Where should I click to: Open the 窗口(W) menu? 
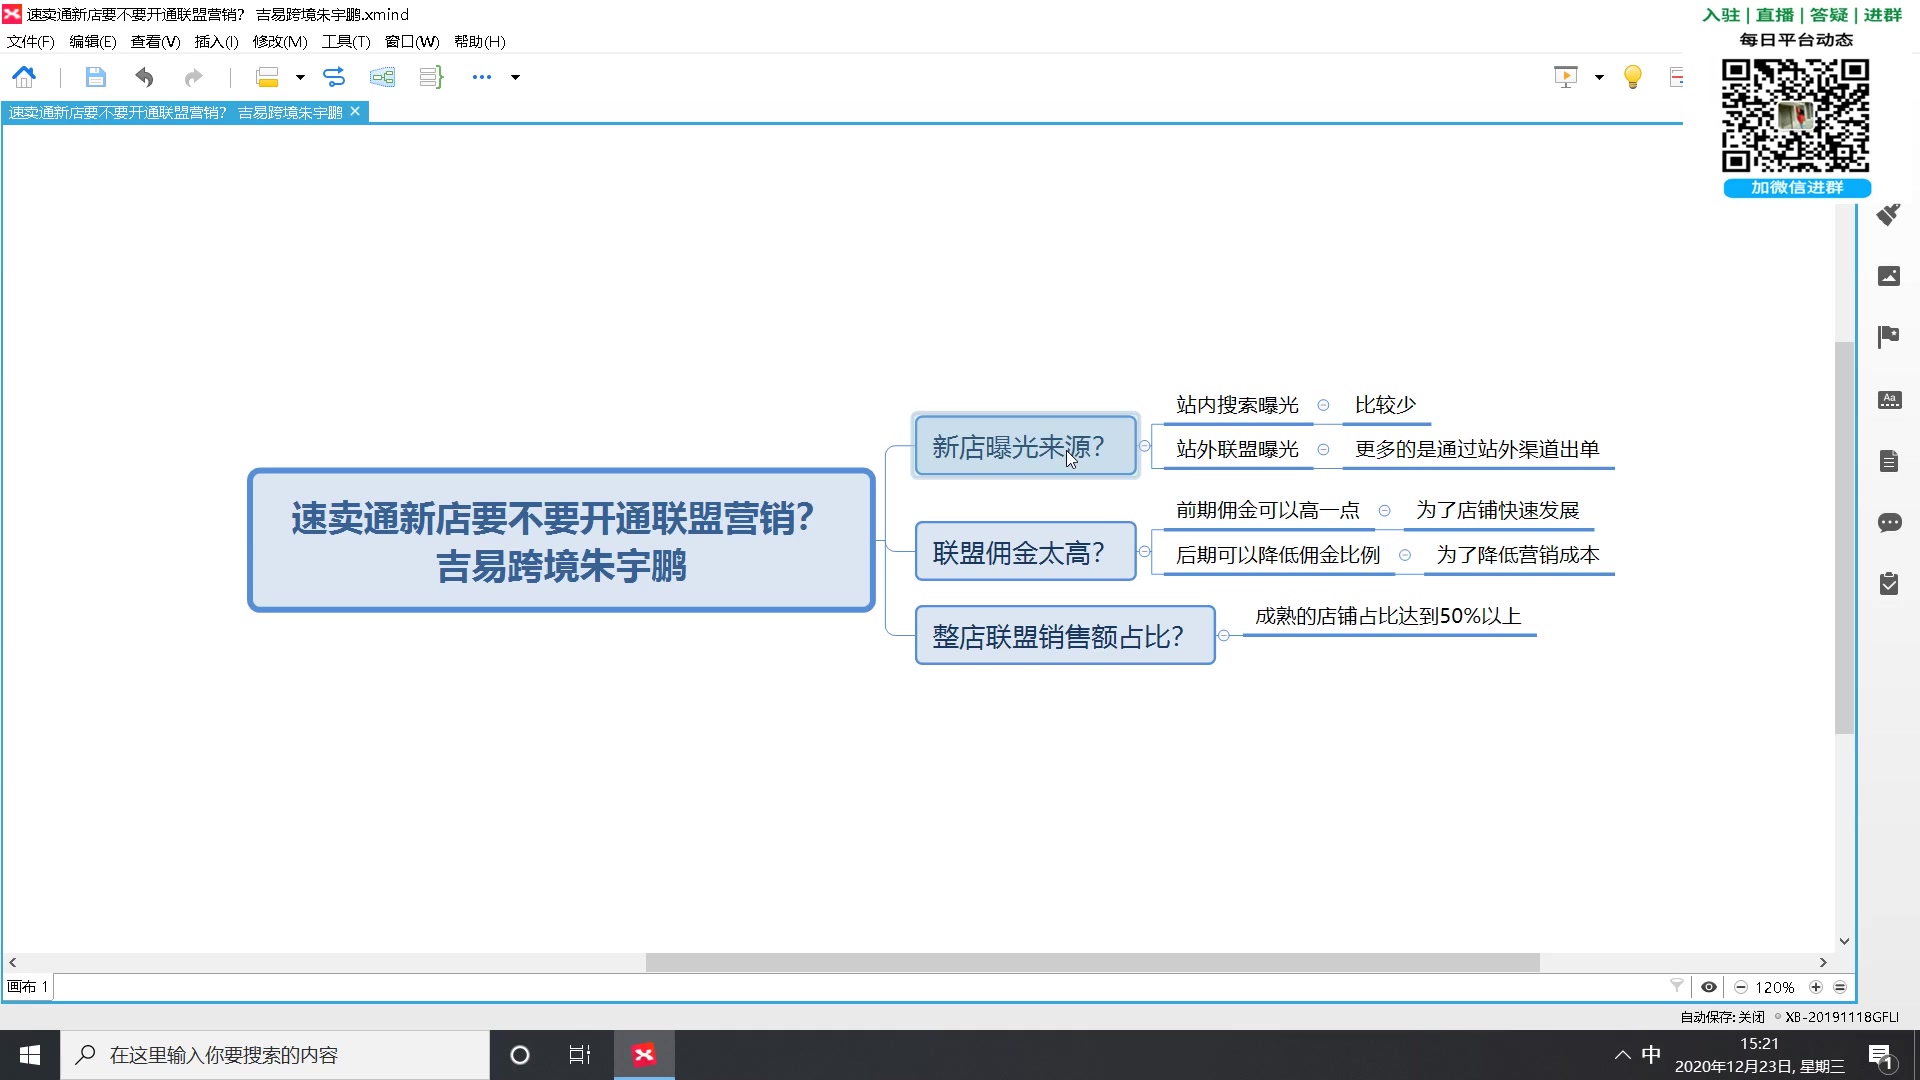coord(412,41)
